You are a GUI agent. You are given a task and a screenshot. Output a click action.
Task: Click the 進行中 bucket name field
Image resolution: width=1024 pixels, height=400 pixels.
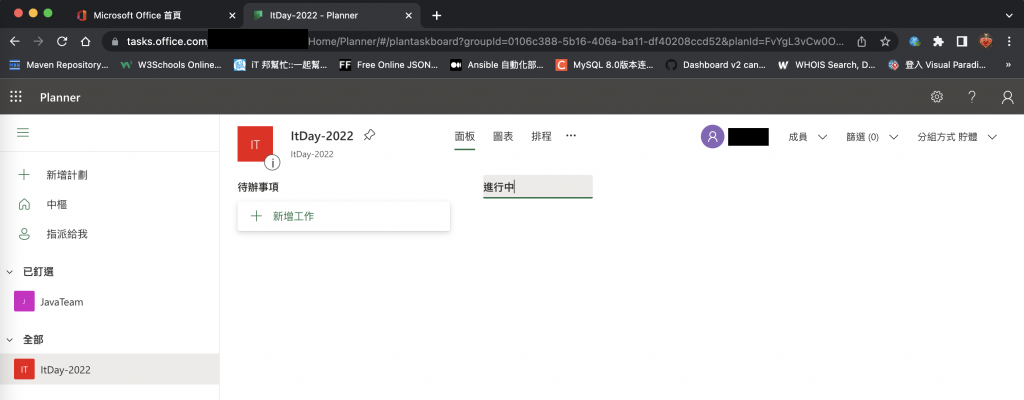pos(537,187)
